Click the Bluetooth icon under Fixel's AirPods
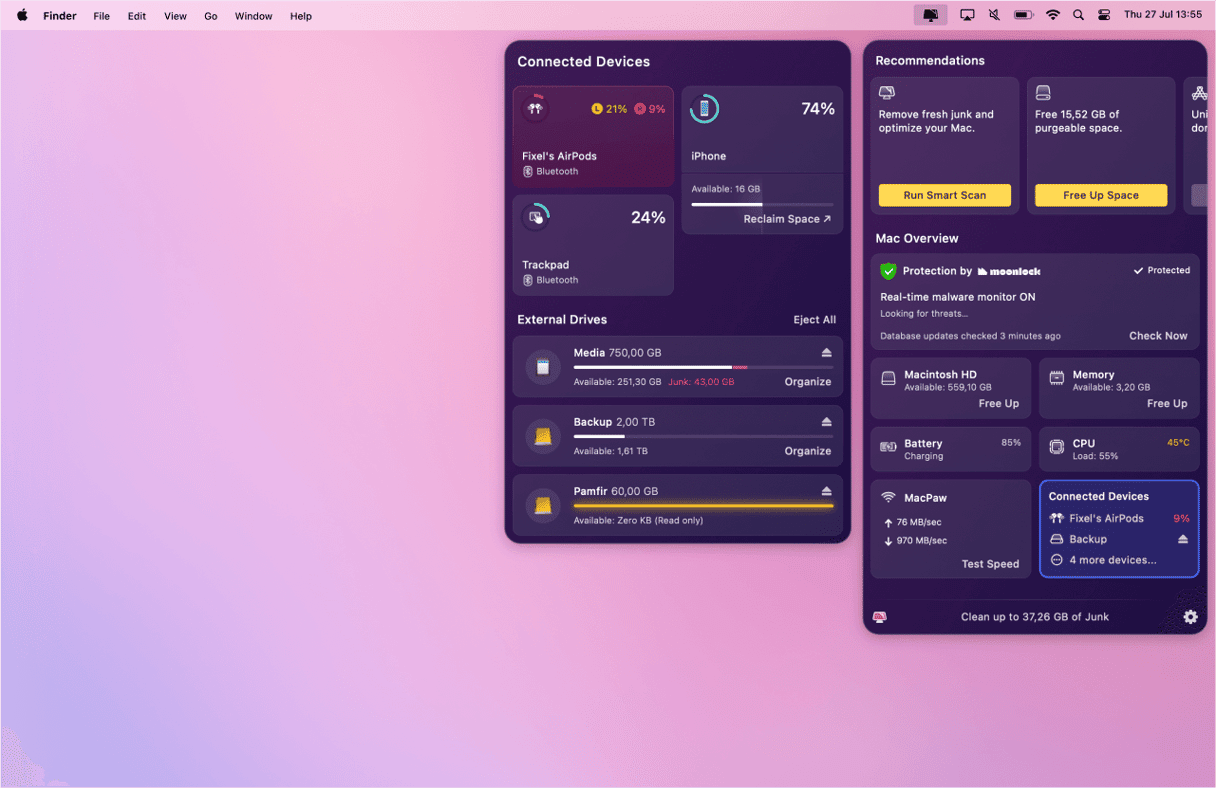The image size is (1216, 788). click(x=528, y=172)
